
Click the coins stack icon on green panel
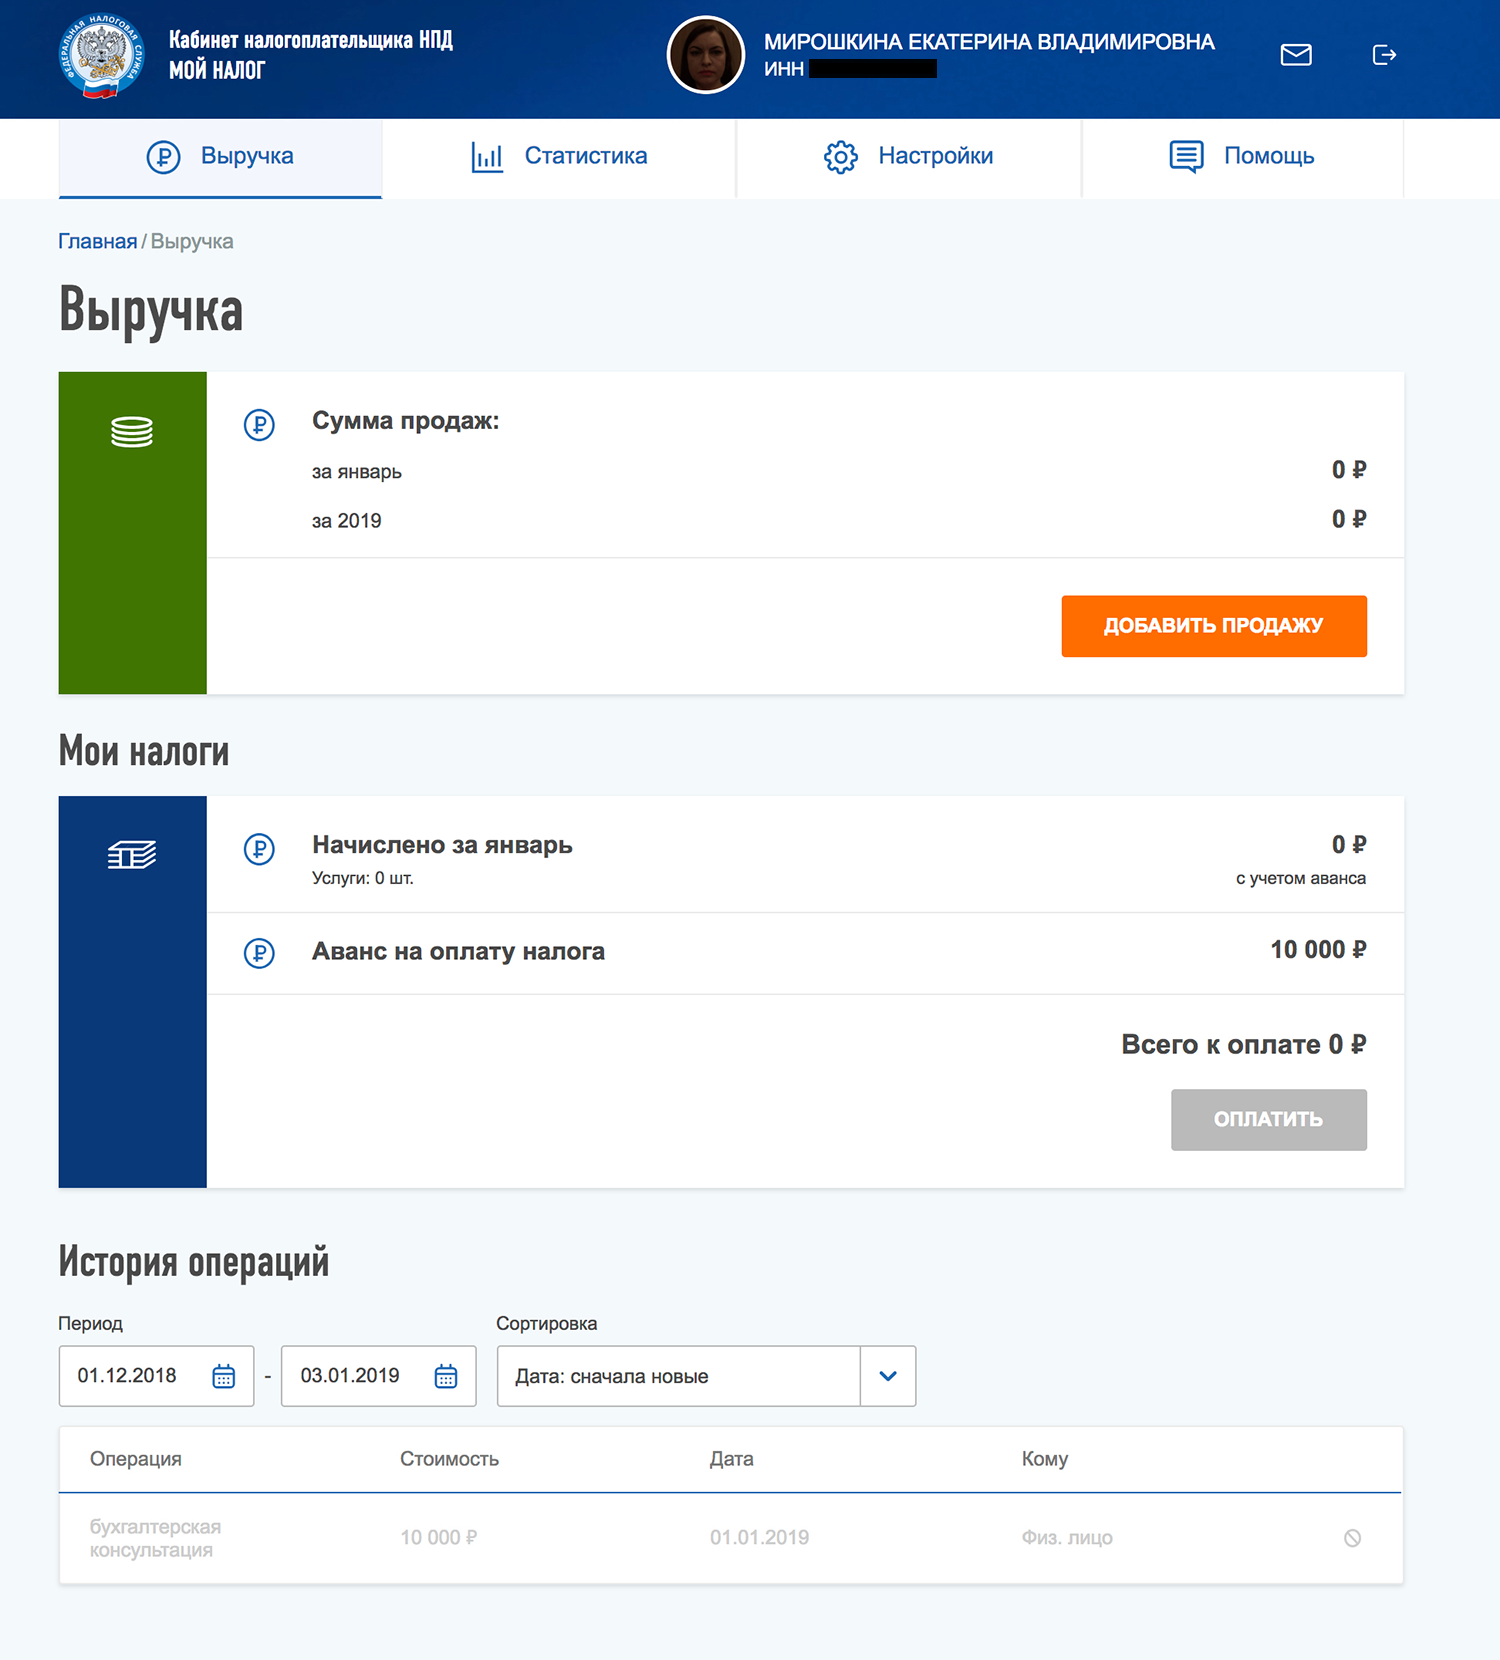(x=132, y=432)
